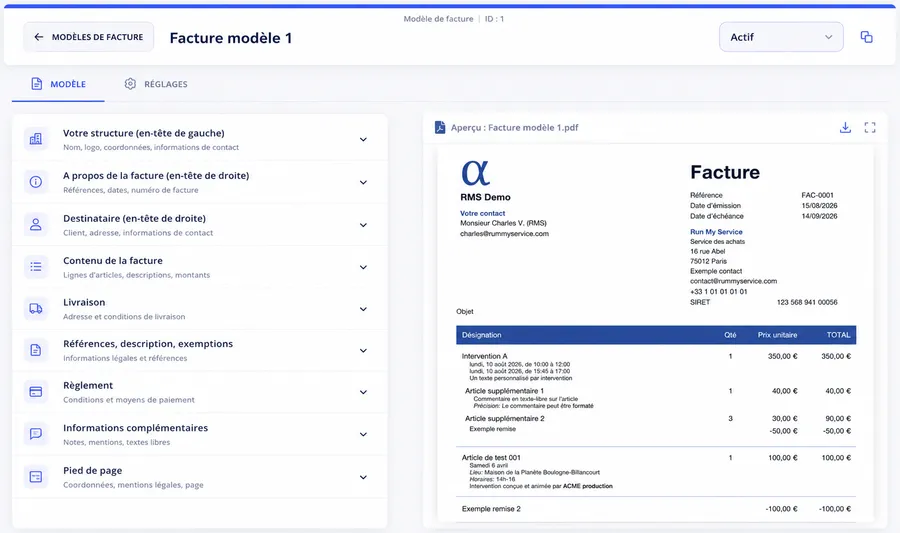Screen dimensions: 900x533
Task: Click Règlement section title
Action: coord(88,386)
